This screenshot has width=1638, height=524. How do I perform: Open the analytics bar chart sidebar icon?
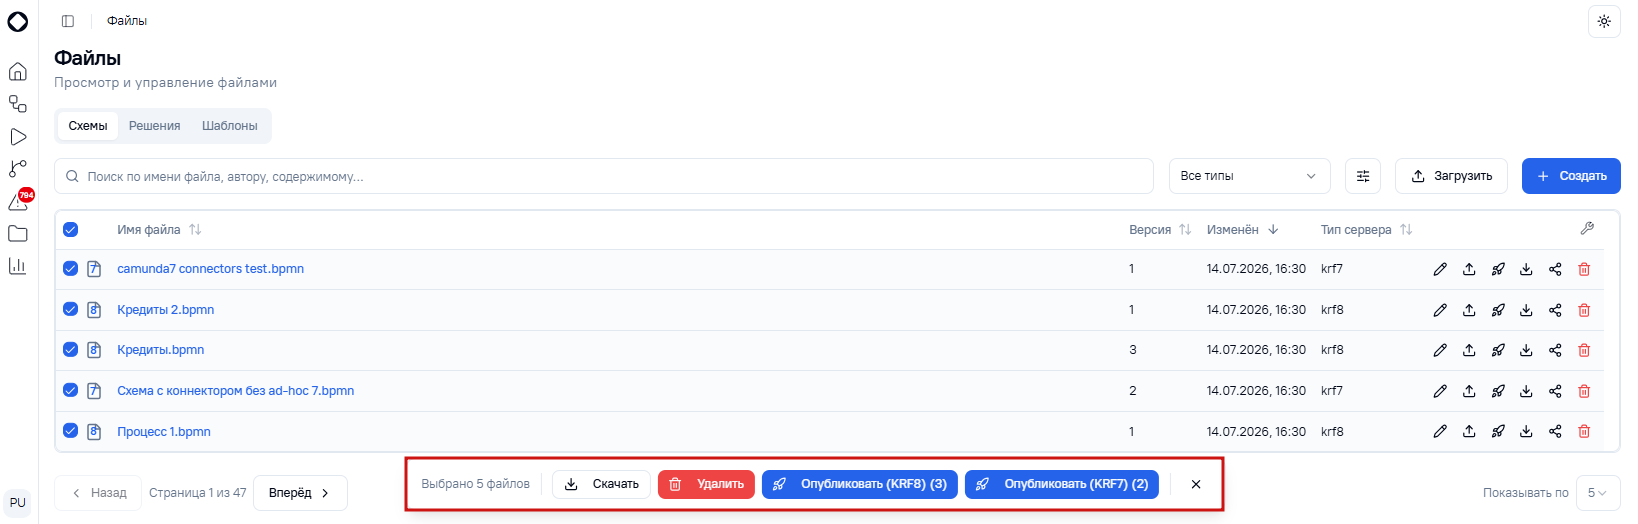[17, 266]
